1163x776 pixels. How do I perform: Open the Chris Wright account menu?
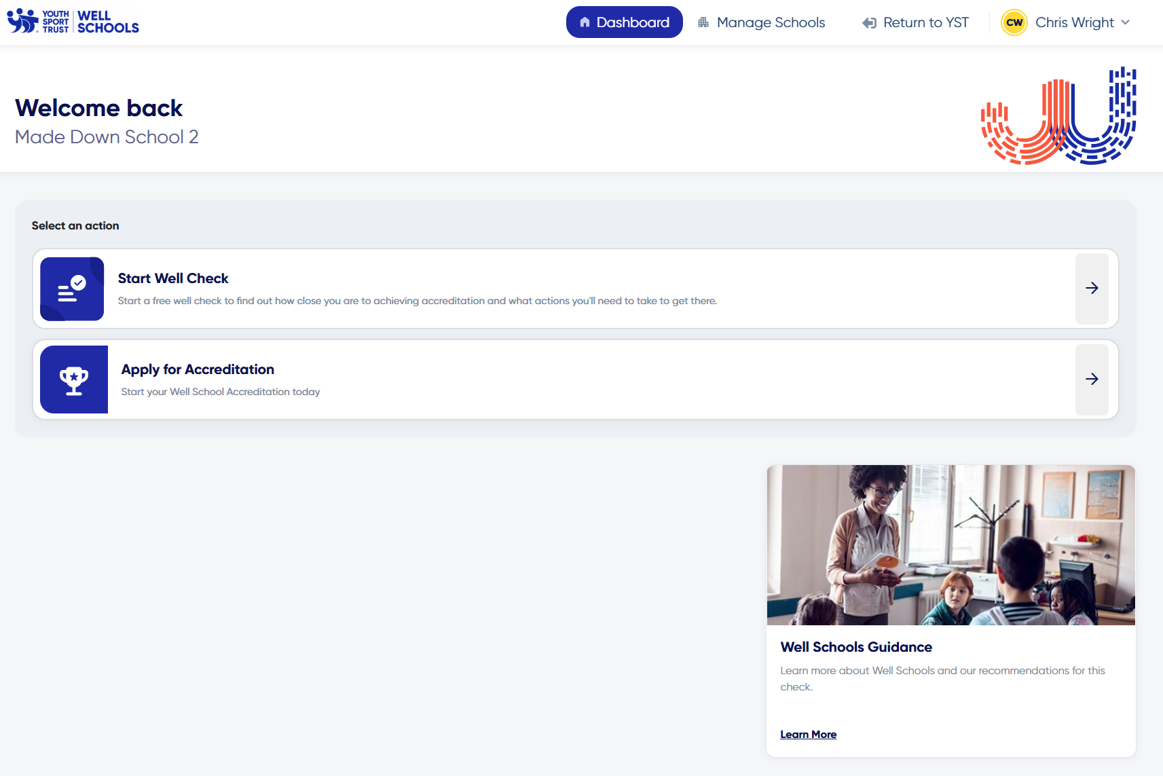(1072, 21)
